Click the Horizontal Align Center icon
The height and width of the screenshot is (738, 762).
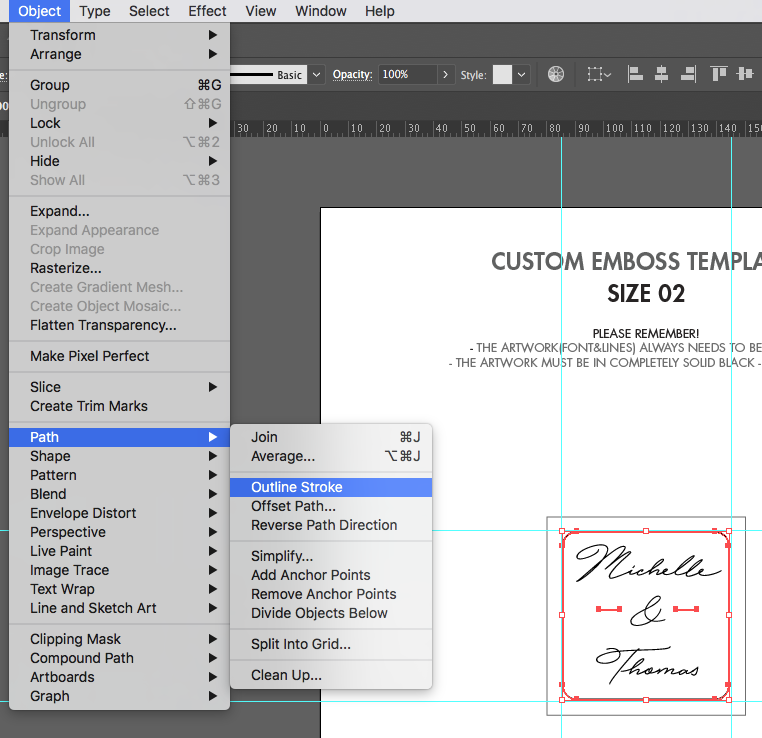pyautogui.click(x=661, y=75)
